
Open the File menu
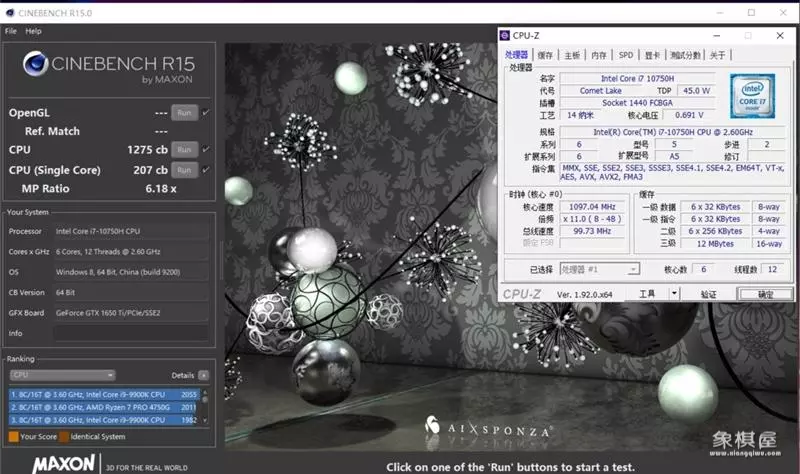(11, 31)
